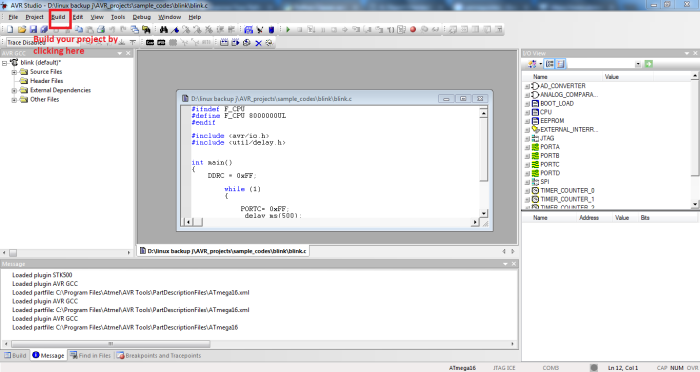Click the Save All toolbar icon
The width and height of the screenshot is (700, 372).
[x=44, y=29]
